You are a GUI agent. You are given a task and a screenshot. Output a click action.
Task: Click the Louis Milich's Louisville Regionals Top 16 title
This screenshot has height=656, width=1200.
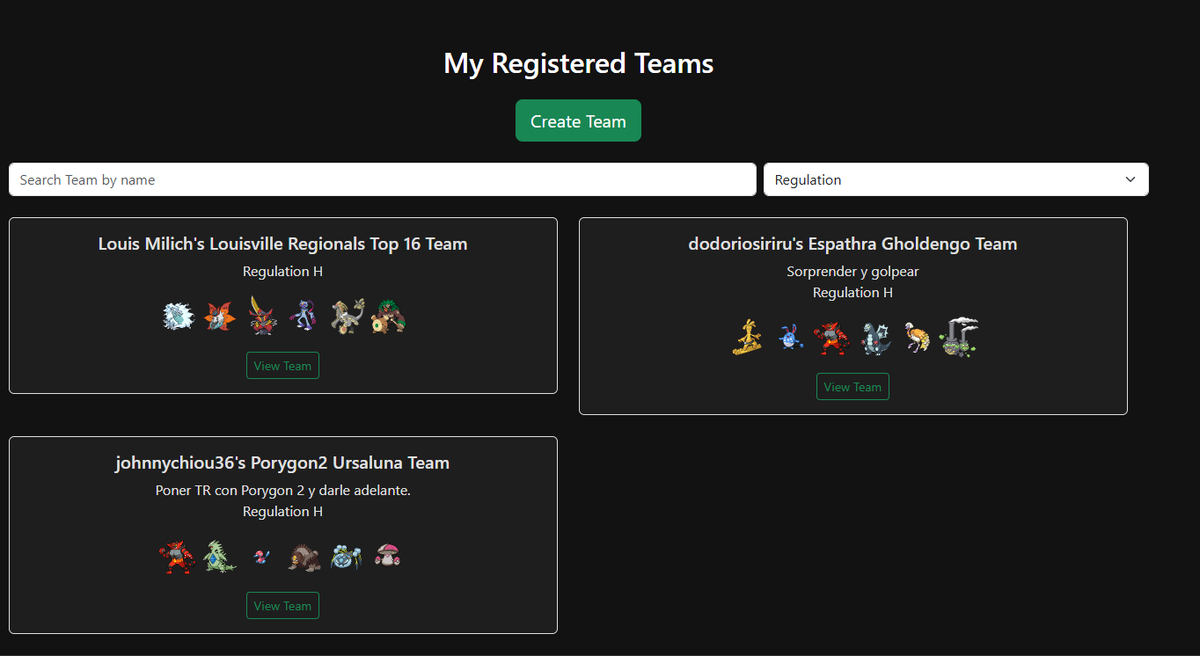(283, 244)
